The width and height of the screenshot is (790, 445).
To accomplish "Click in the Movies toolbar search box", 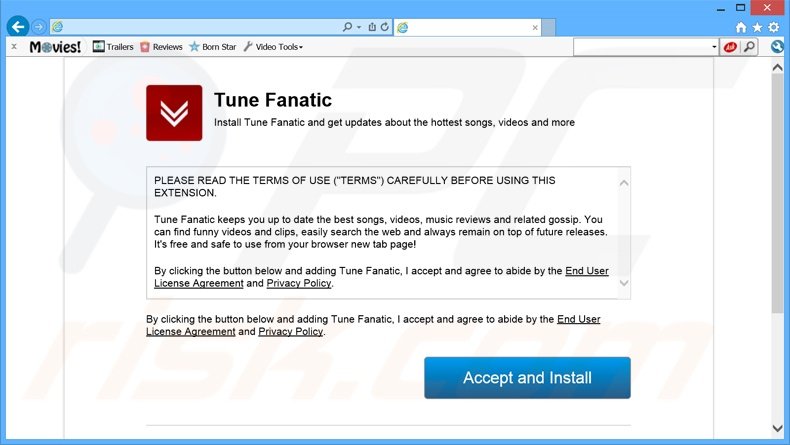I will (642, 47).
